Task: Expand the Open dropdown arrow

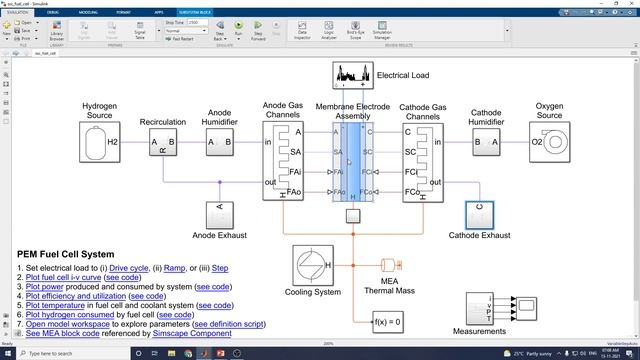Action: tap(38, 23)
